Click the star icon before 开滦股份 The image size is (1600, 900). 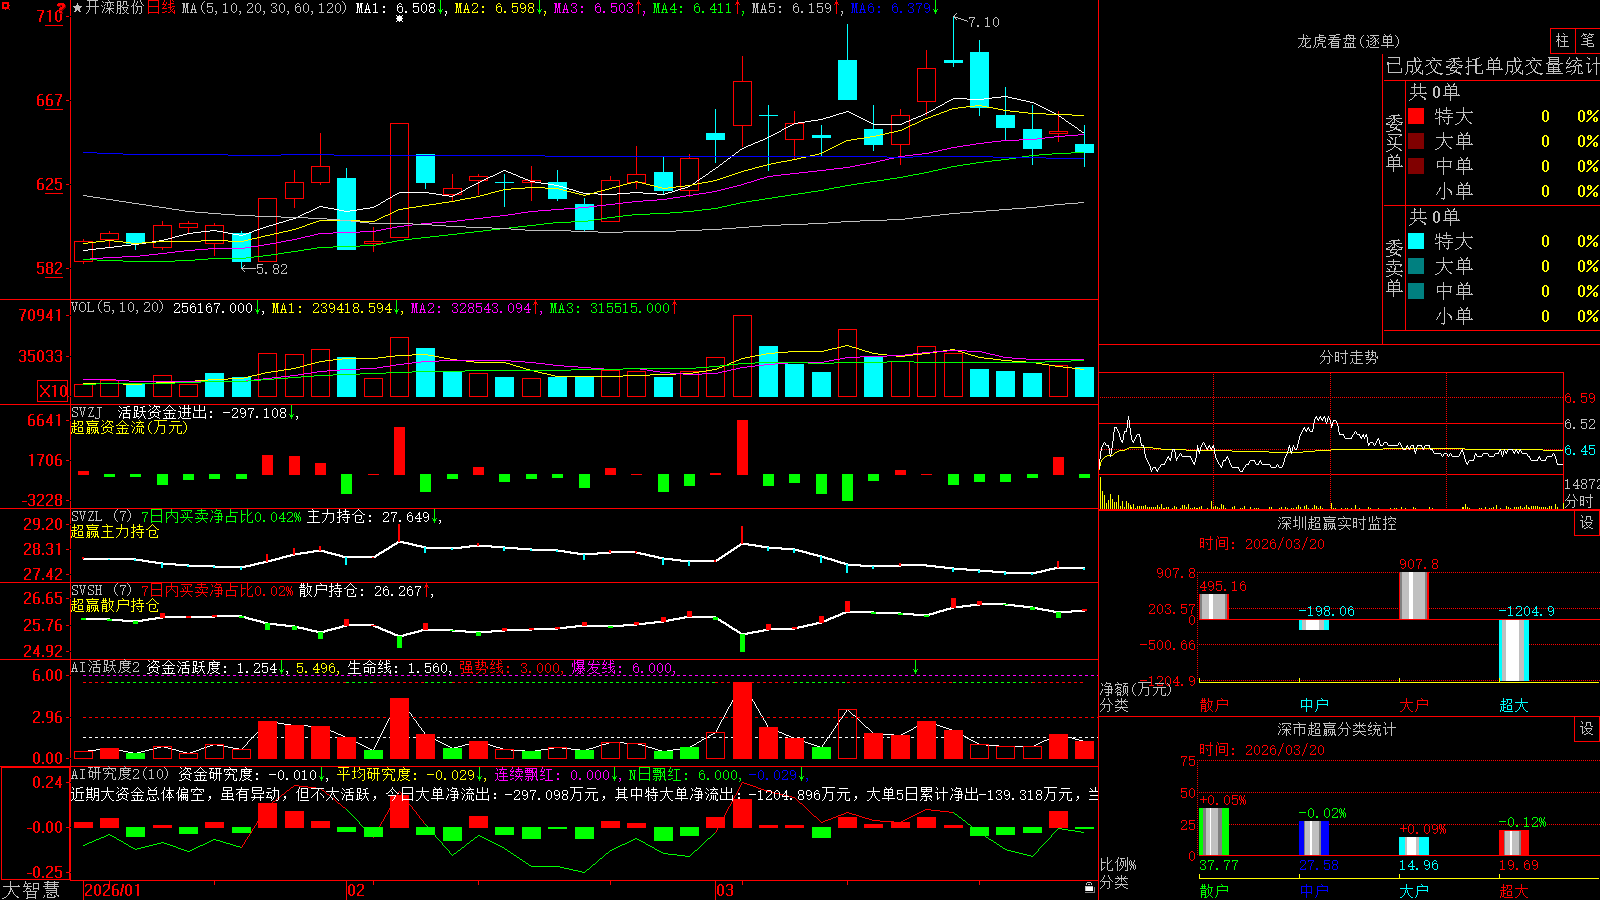pyautogui.click(x=77, y=8)
